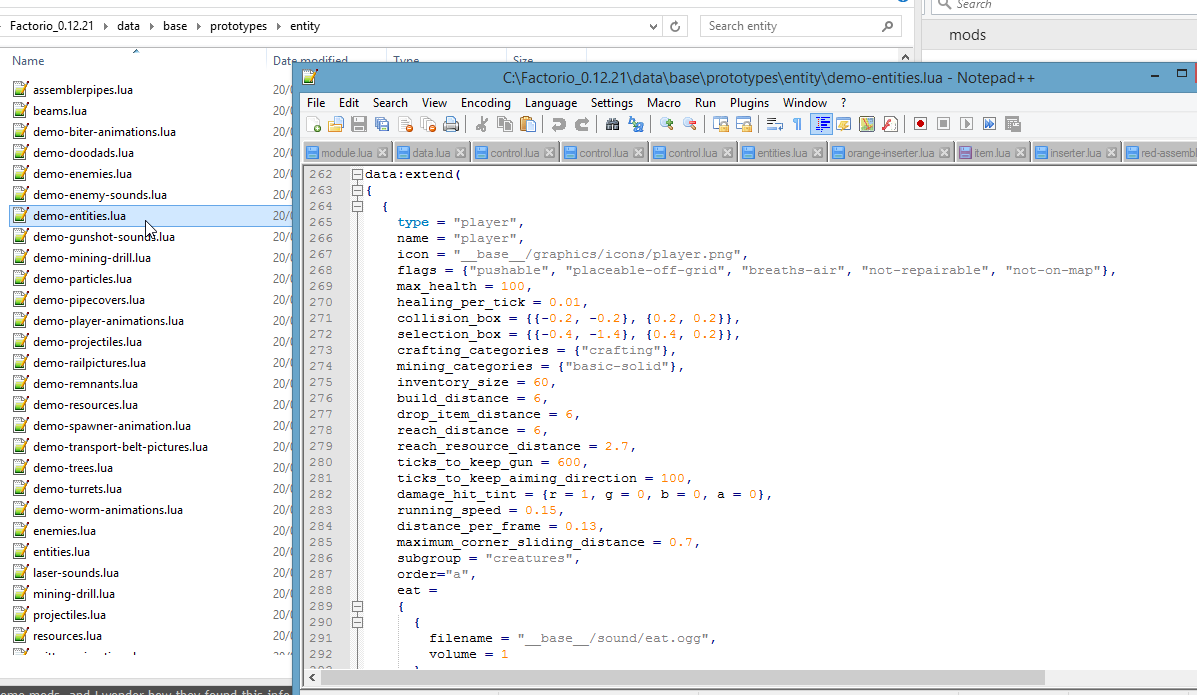Toggle word wrap in the editor
This screenshot has width=1197, height=695.
click(x=774, y=124)
